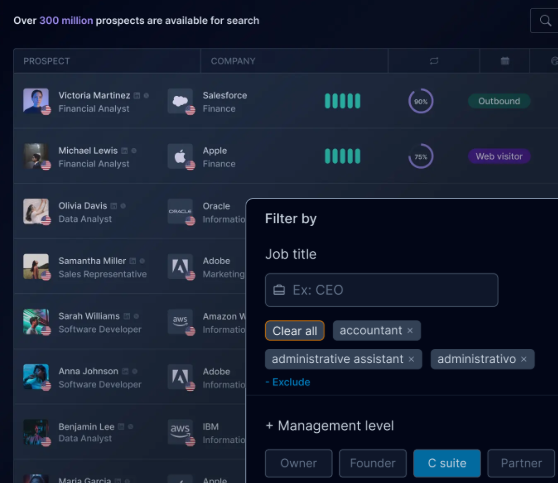Viewport: 558px width, 483px height.
Task: Click Olivia Davis's avatar
Action: click(x=36, y=211)
